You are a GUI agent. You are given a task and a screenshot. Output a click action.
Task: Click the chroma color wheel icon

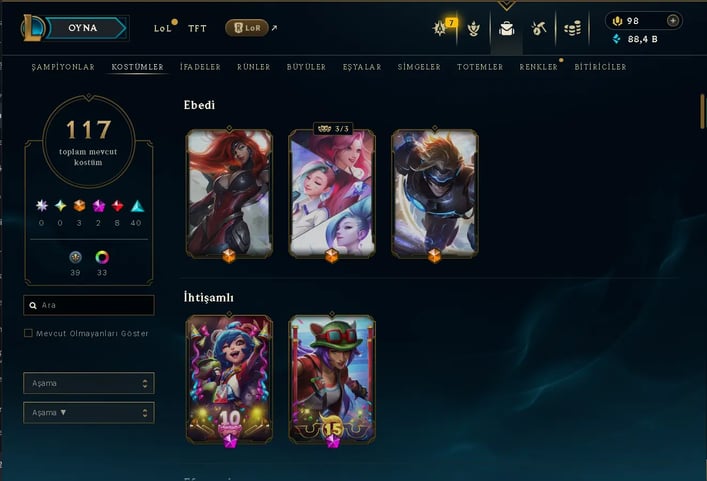102,257
